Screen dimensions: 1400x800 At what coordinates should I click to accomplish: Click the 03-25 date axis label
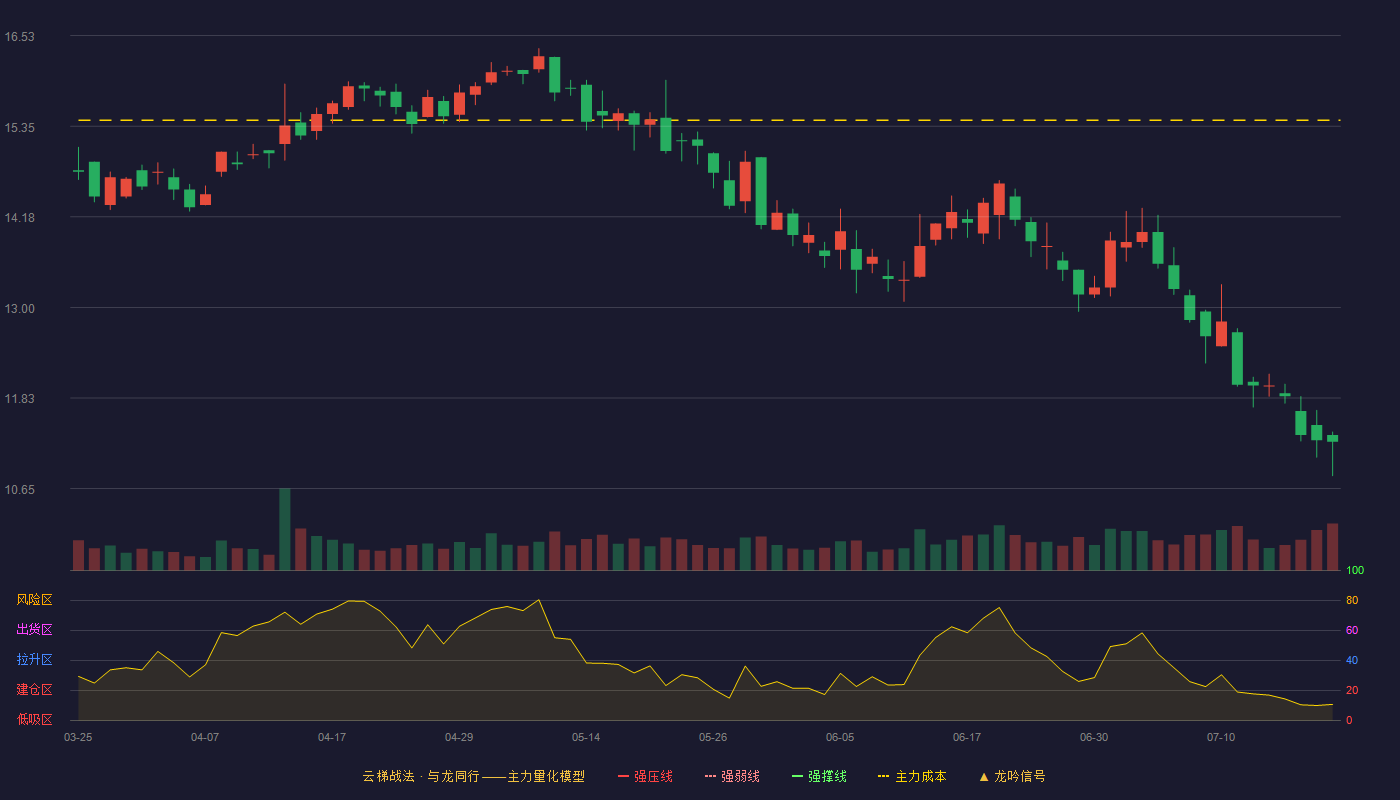pos(78,737)
